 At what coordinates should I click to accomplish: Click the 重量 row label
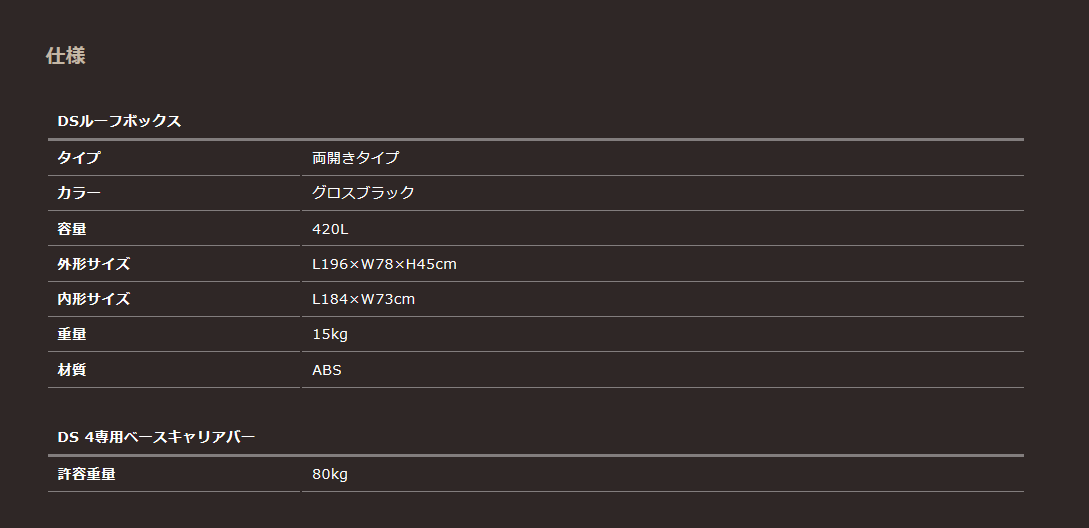tap(72, 334)
